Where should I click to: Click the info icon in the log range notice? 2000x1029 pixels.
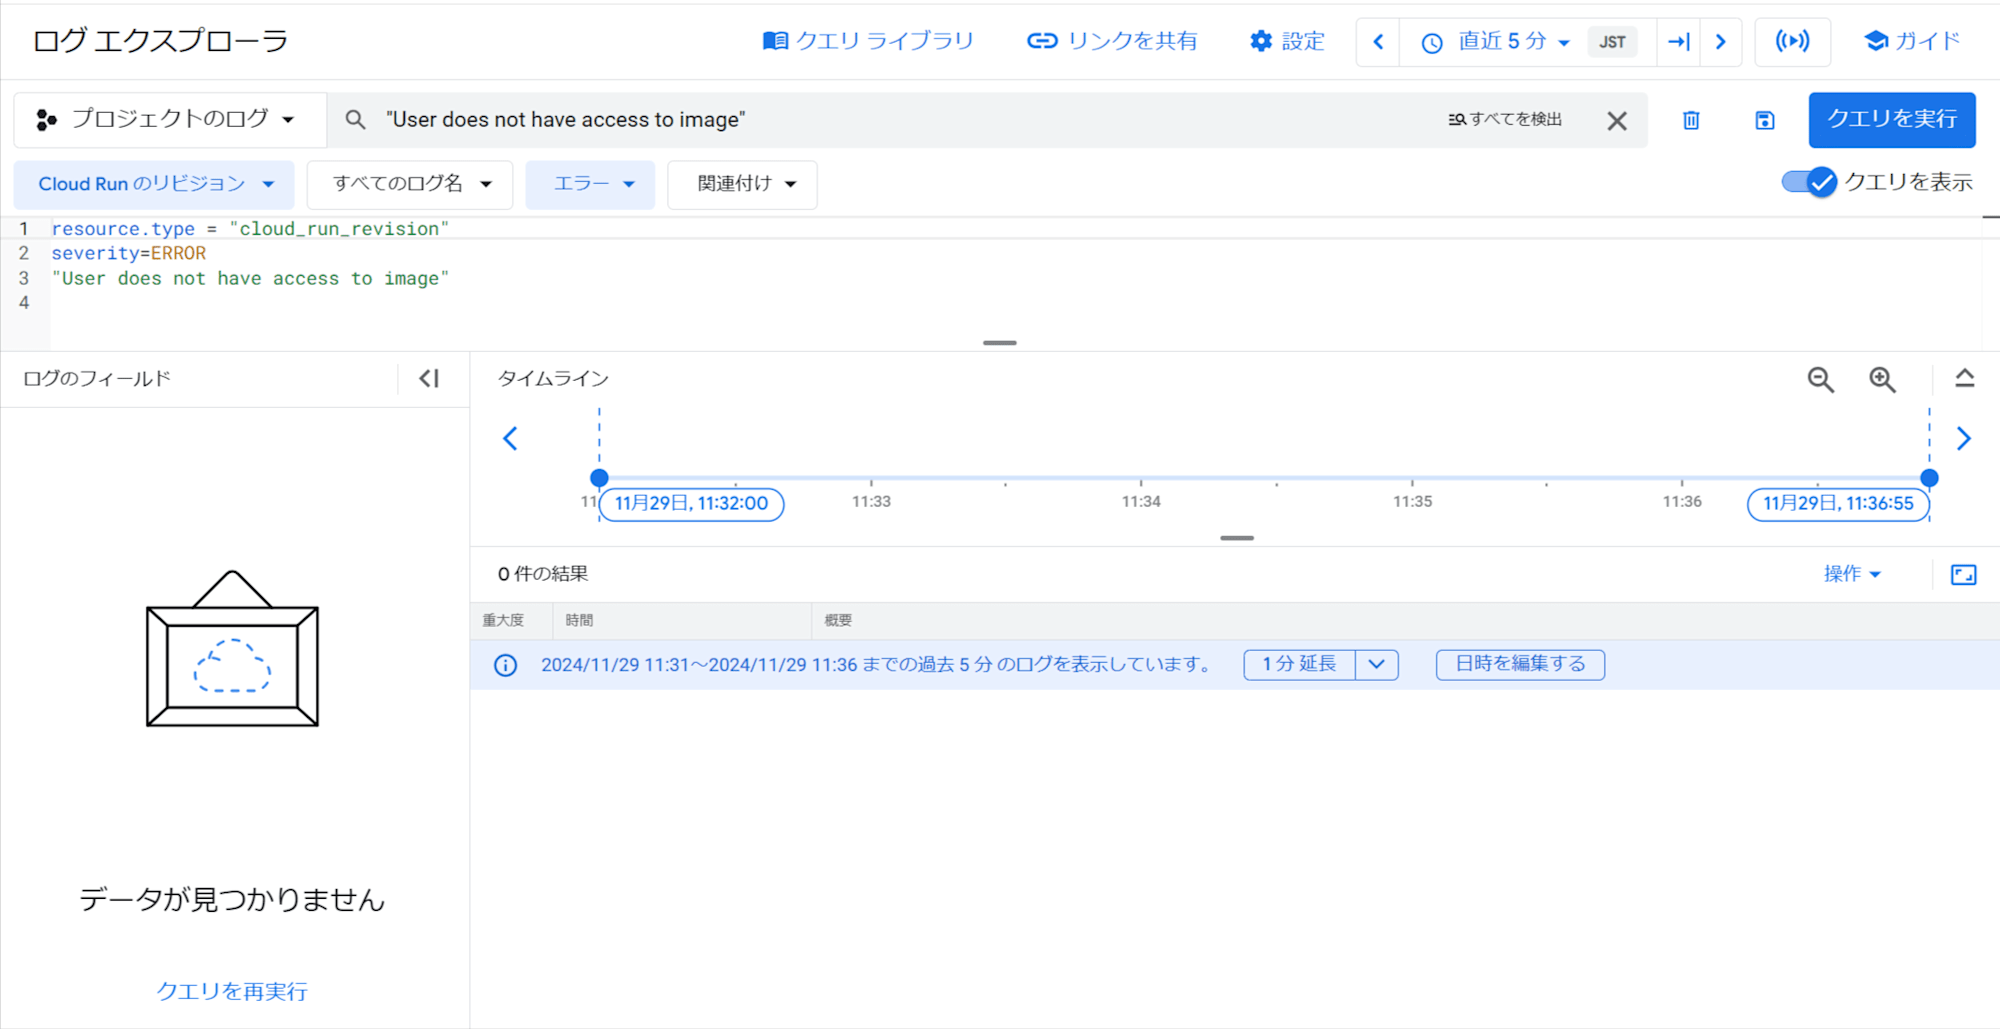506,665
